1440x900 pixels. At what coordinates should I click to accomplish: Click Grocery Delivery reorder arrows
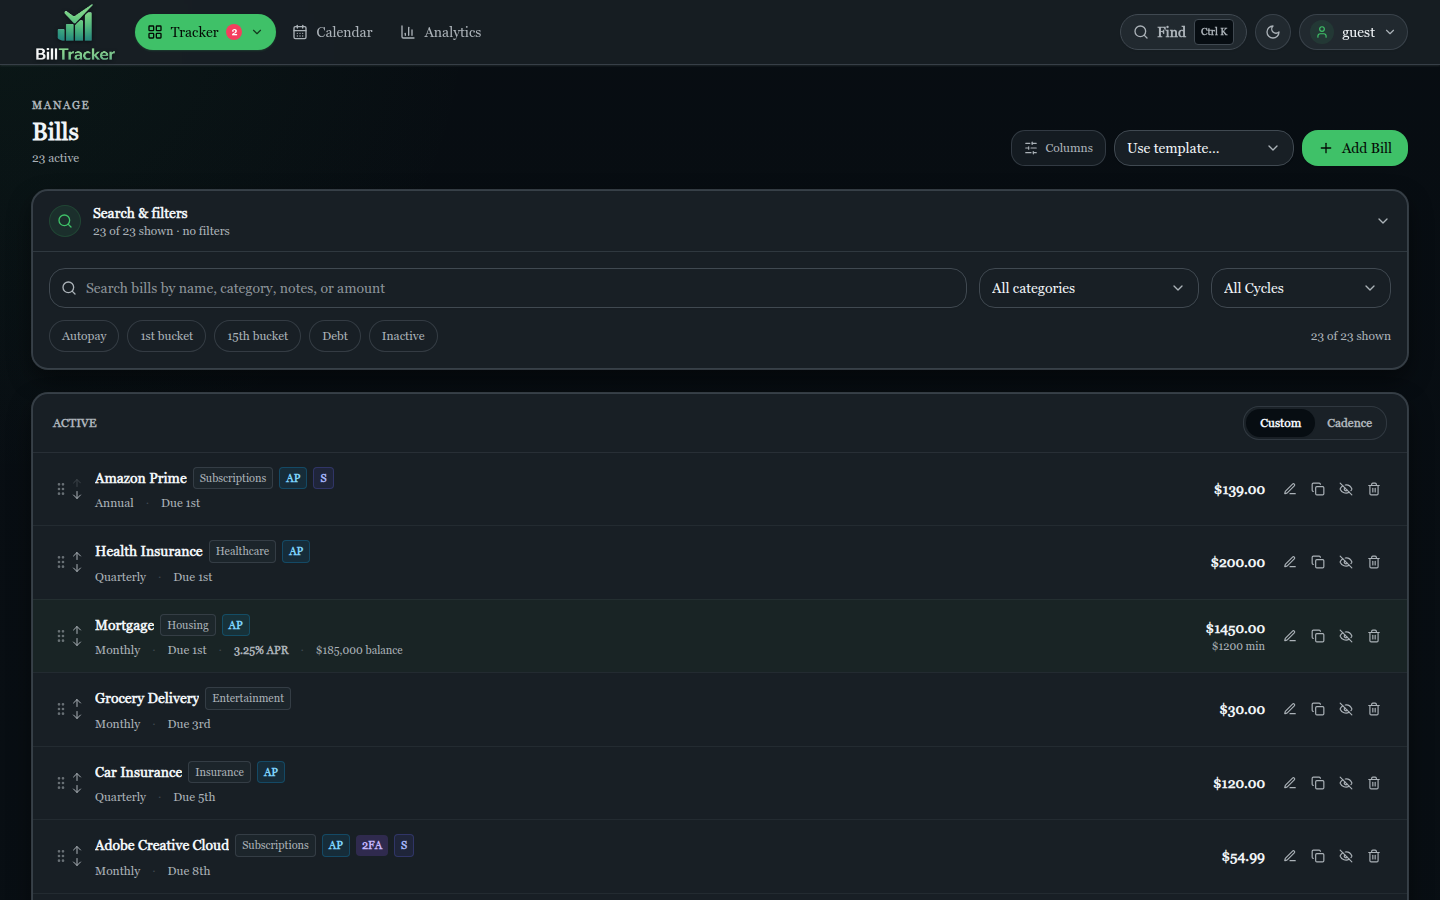coord(77,709)
